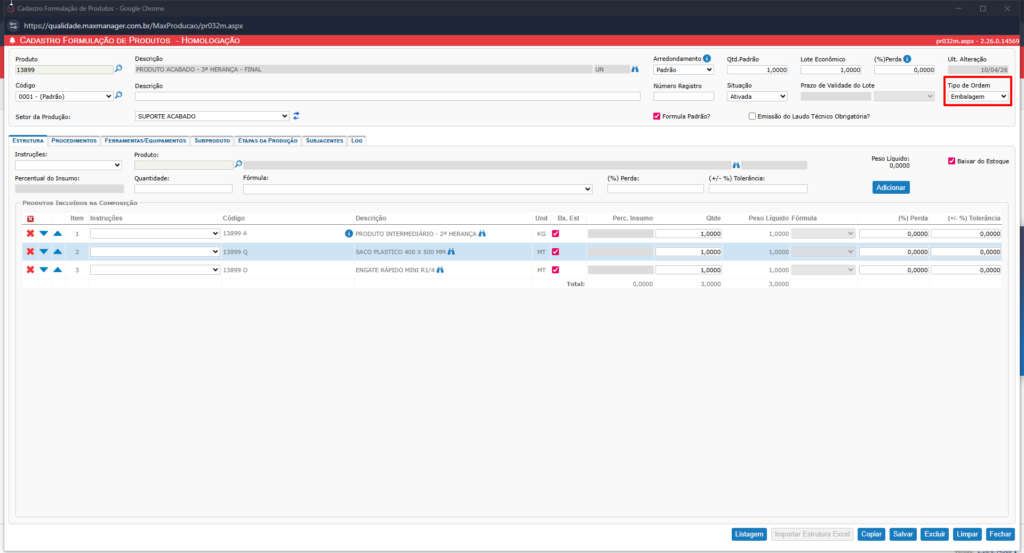Screen dimensions: 1024x553
Task: Click the info icon next to (%)Perda
Action: click(x=906, y=59)
